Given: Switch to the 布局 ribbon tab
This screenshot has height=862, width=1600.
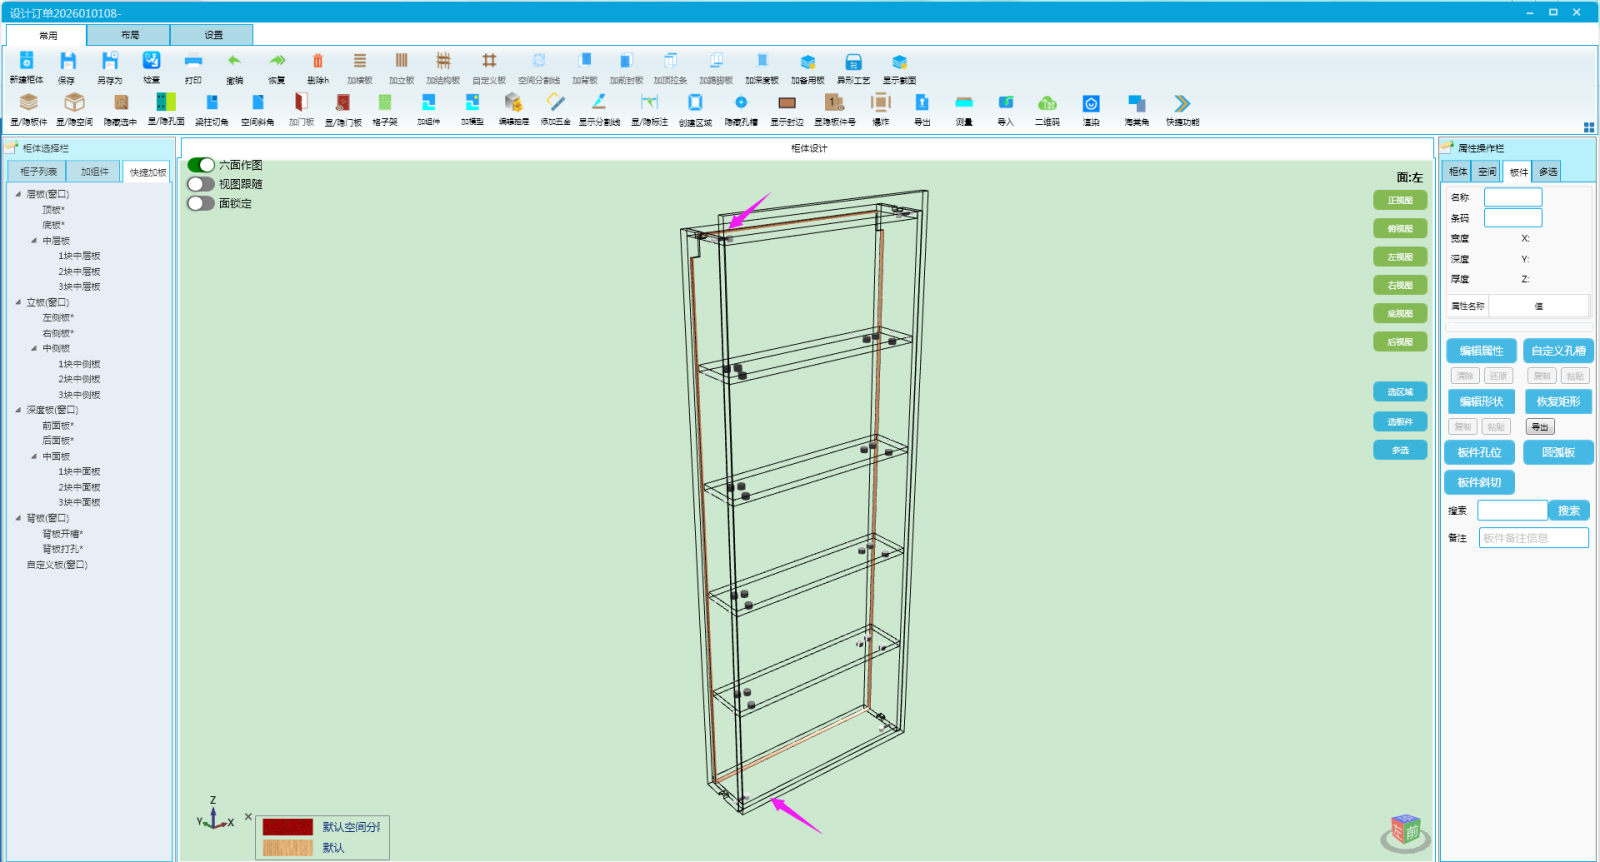Looking at the screenshot, I should tap(129, 35).
